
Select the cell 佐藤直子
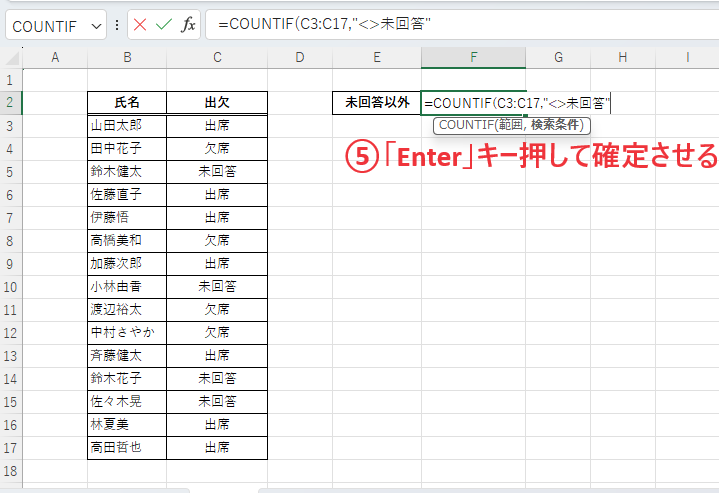(x=127, y=195)
